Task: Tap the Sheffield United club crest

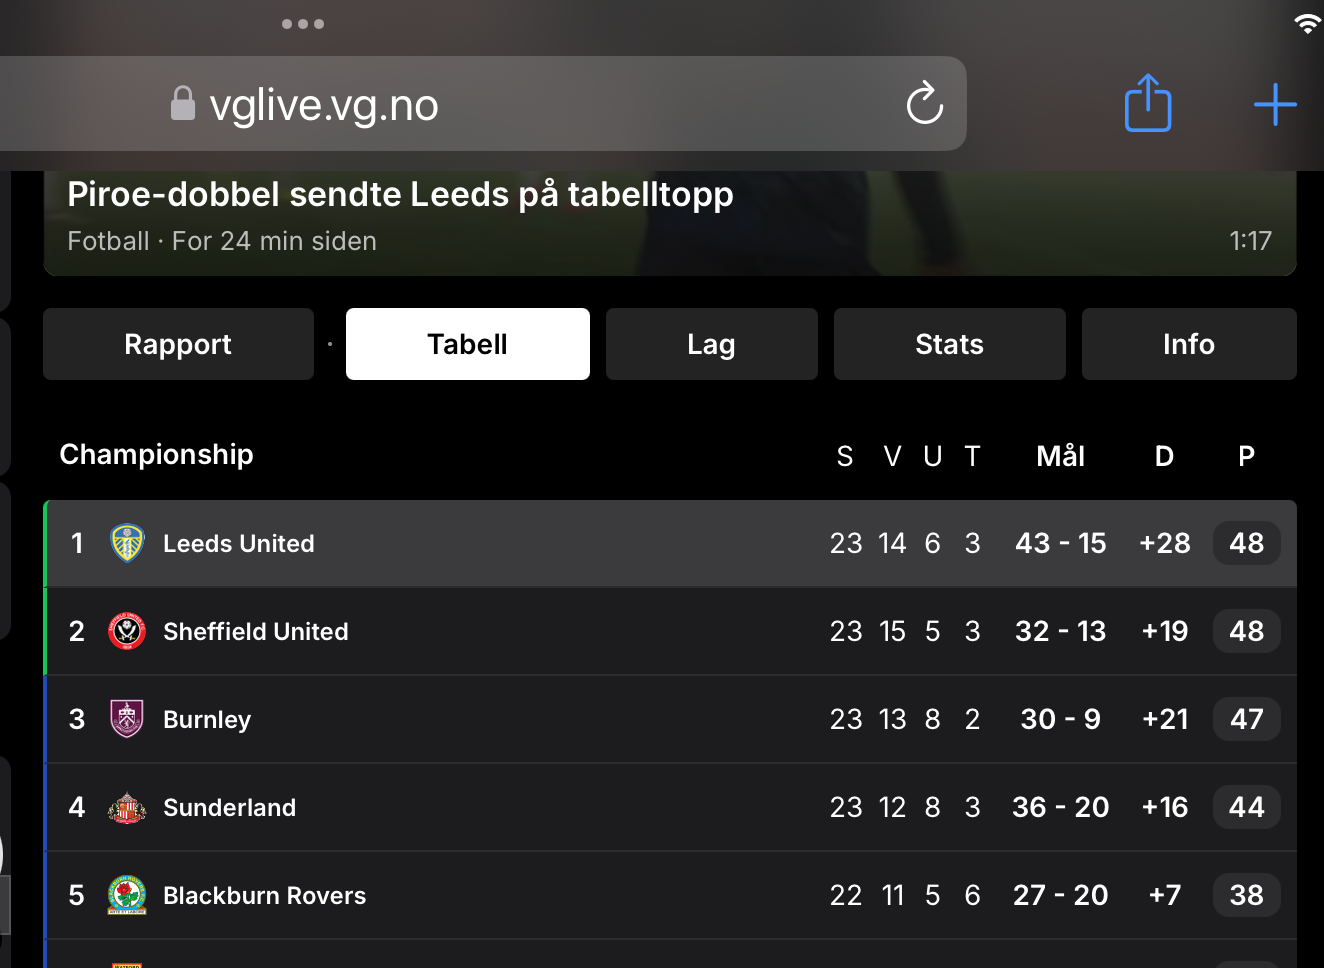Action: pos(127,631)
